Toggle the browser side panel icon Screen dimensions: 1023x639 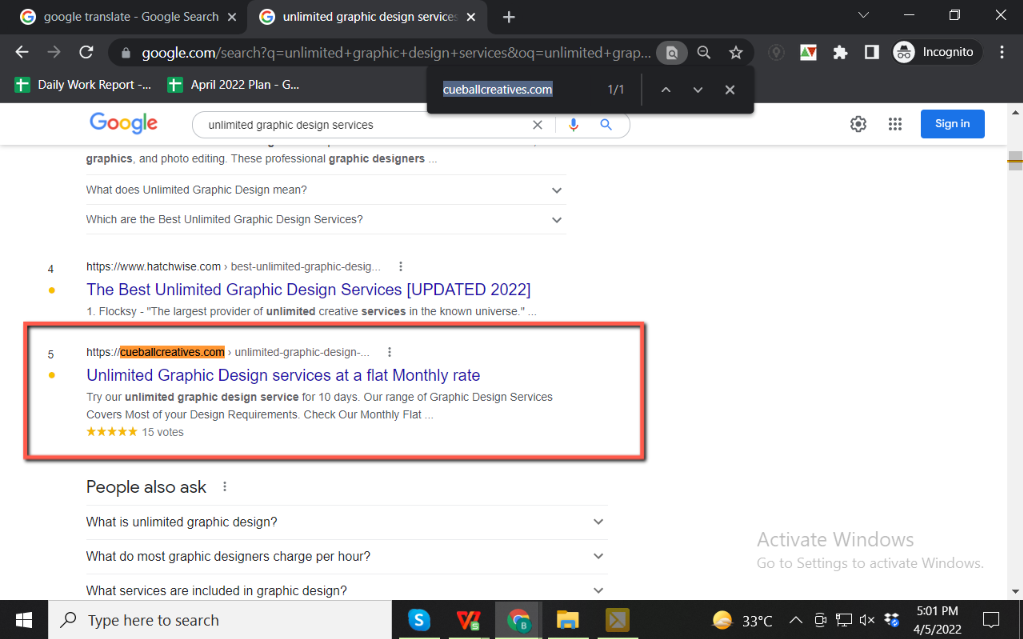point(871,52)
